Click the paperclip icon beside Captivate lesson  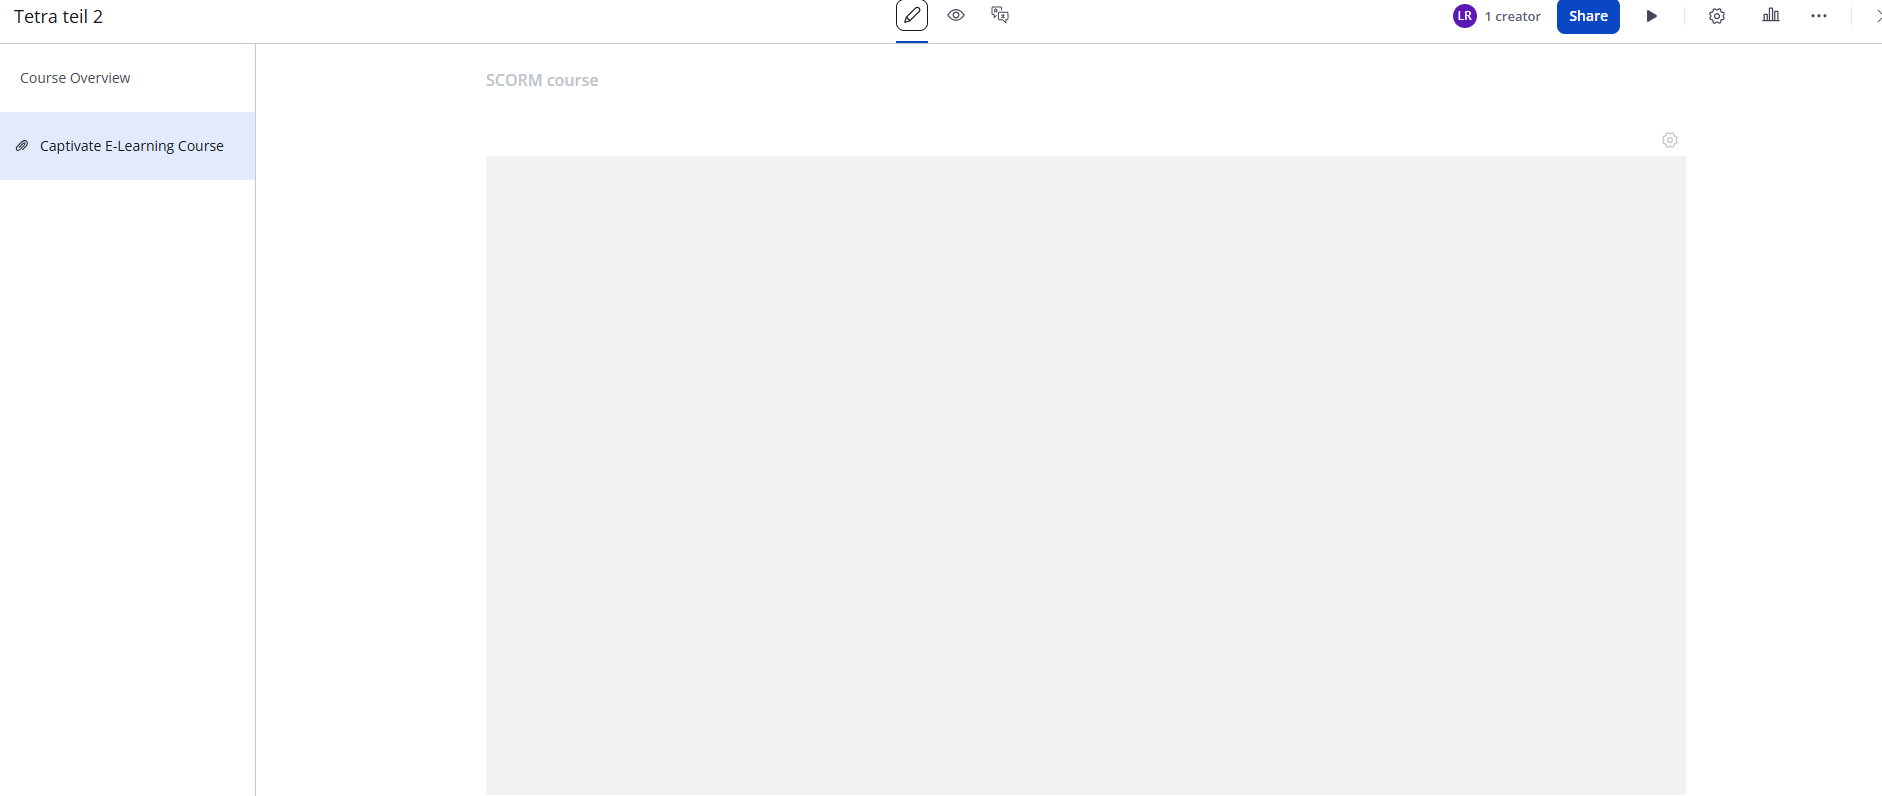click(x=22, y=146)
